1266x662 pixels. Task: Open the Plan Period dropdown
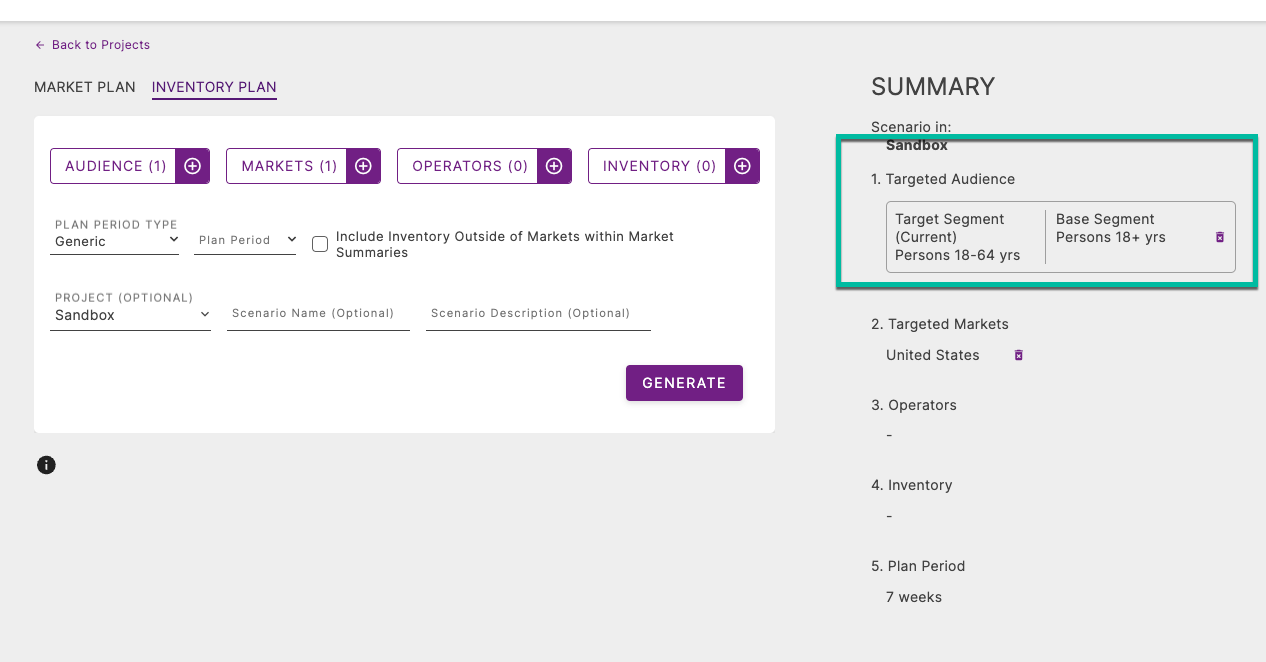pyautogui.click(x=245, y=240)
